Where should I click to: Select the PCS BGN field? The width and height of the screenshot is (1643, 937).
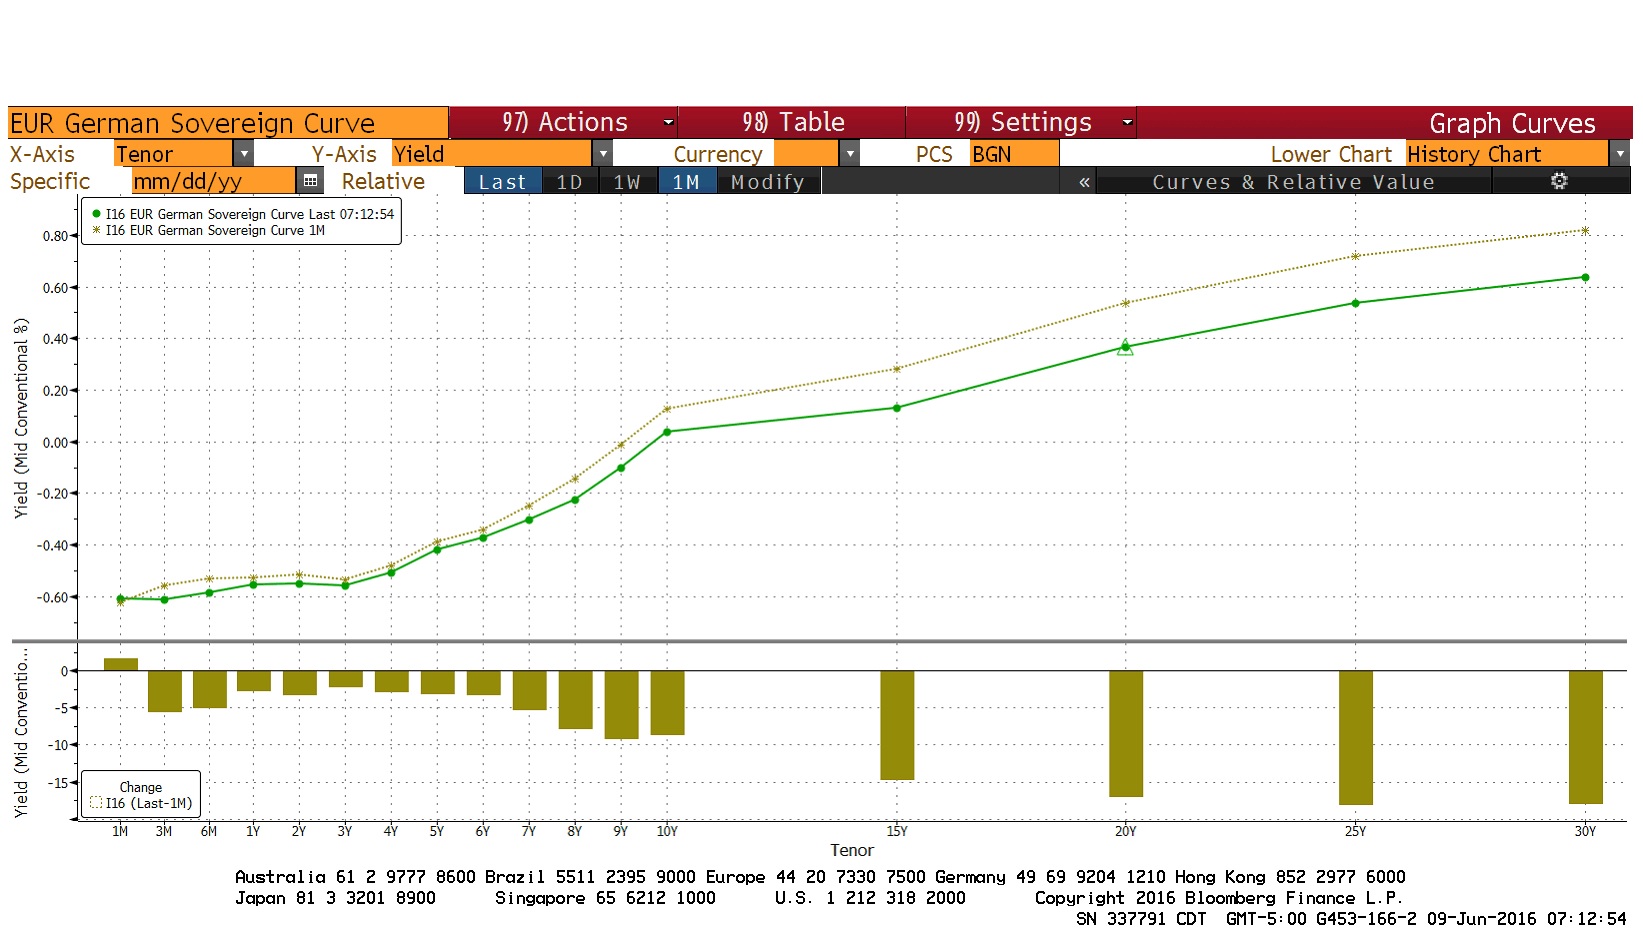(x=1014, y=154)
